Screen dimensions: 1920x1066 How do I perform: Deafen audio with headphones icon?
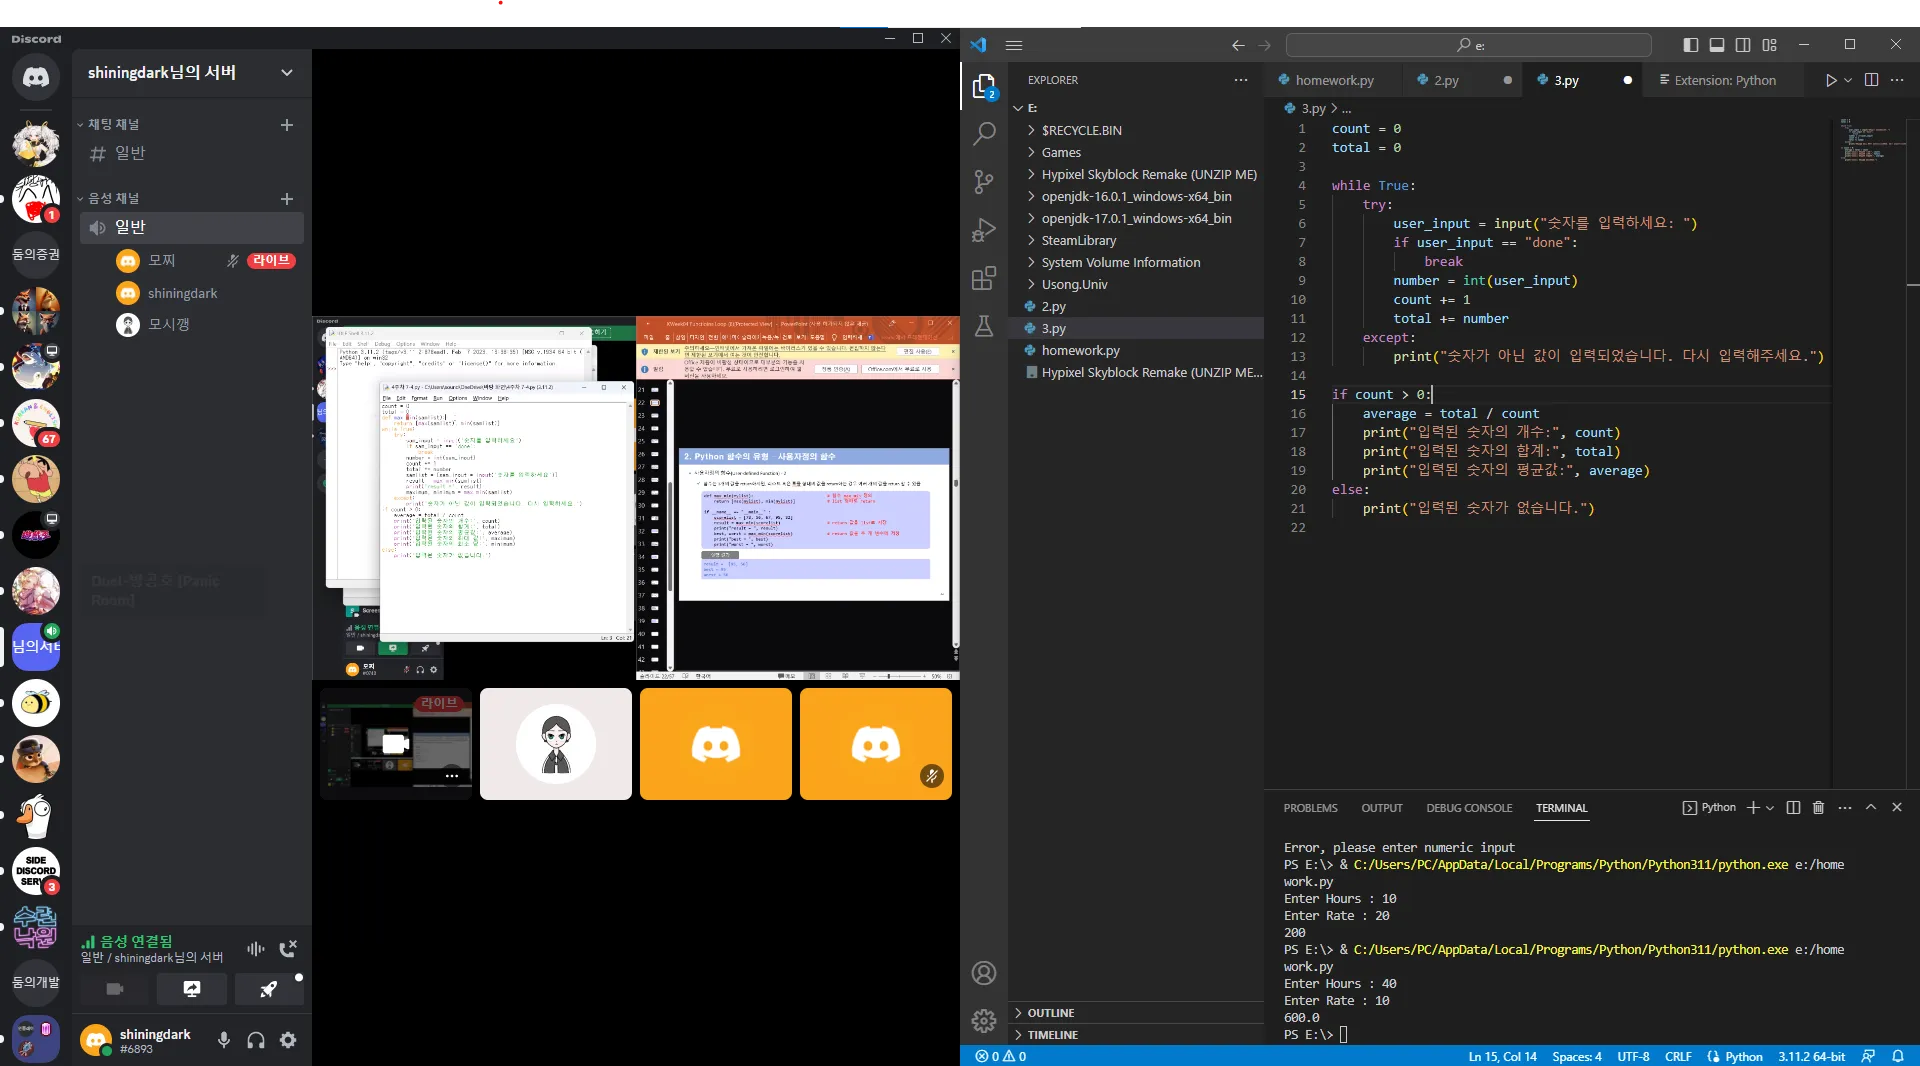[x=256, y=1040]
